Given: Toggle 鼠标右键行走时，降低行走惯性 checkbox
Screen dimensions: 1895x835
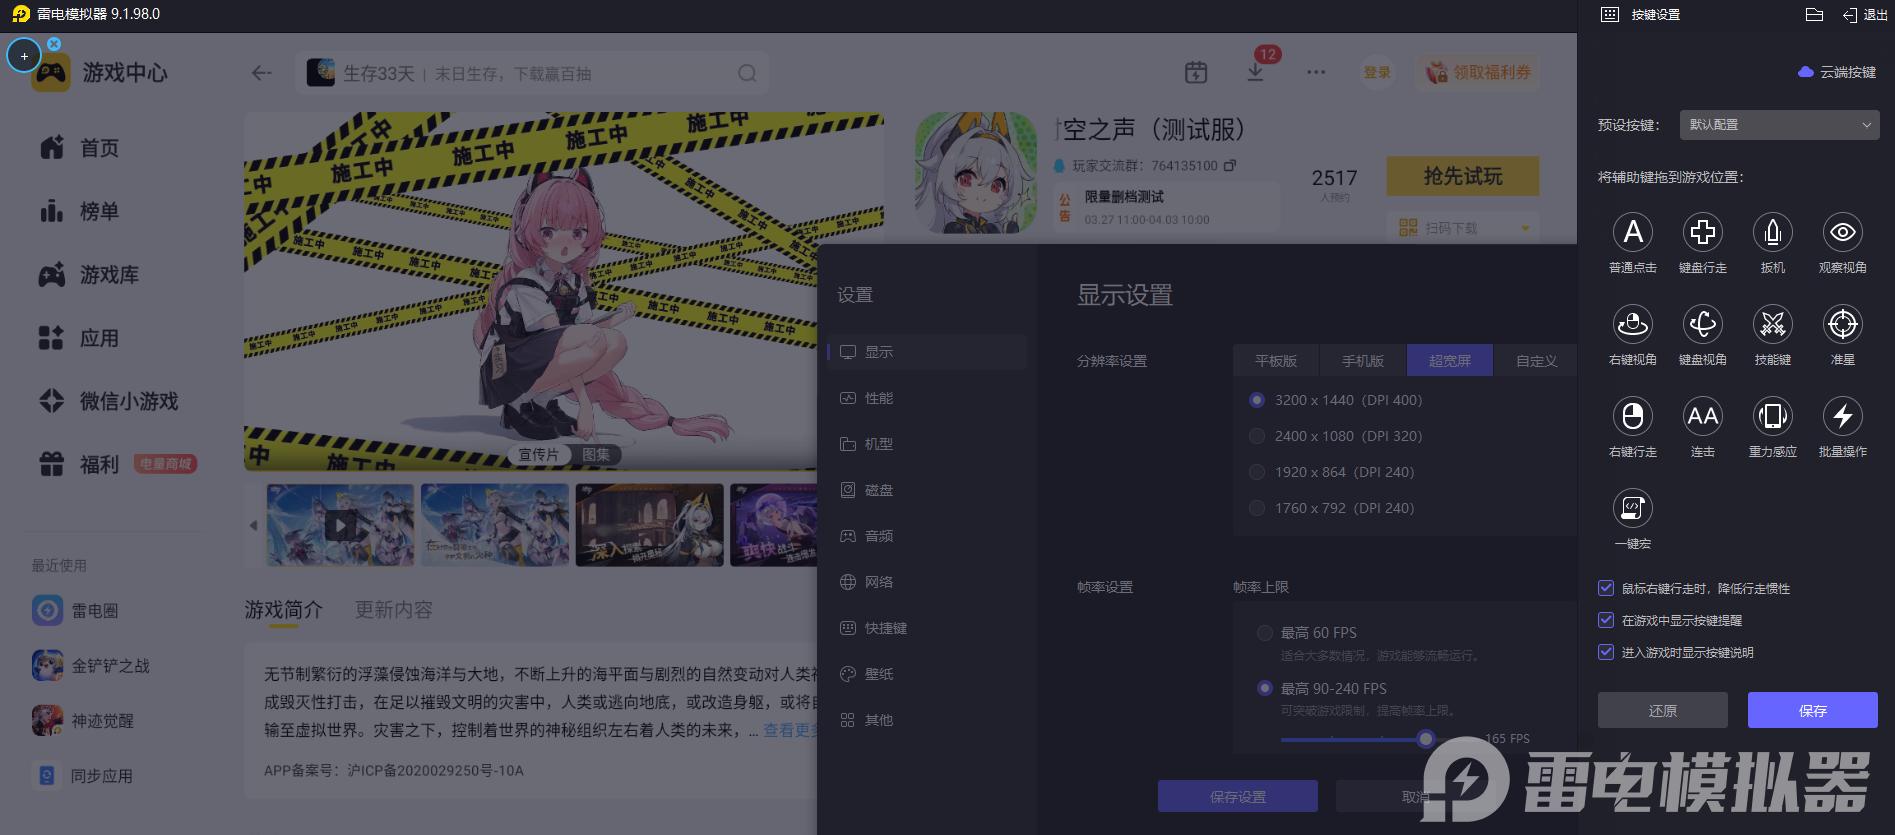Looking at the screenshot, I should click(1606, 588).
